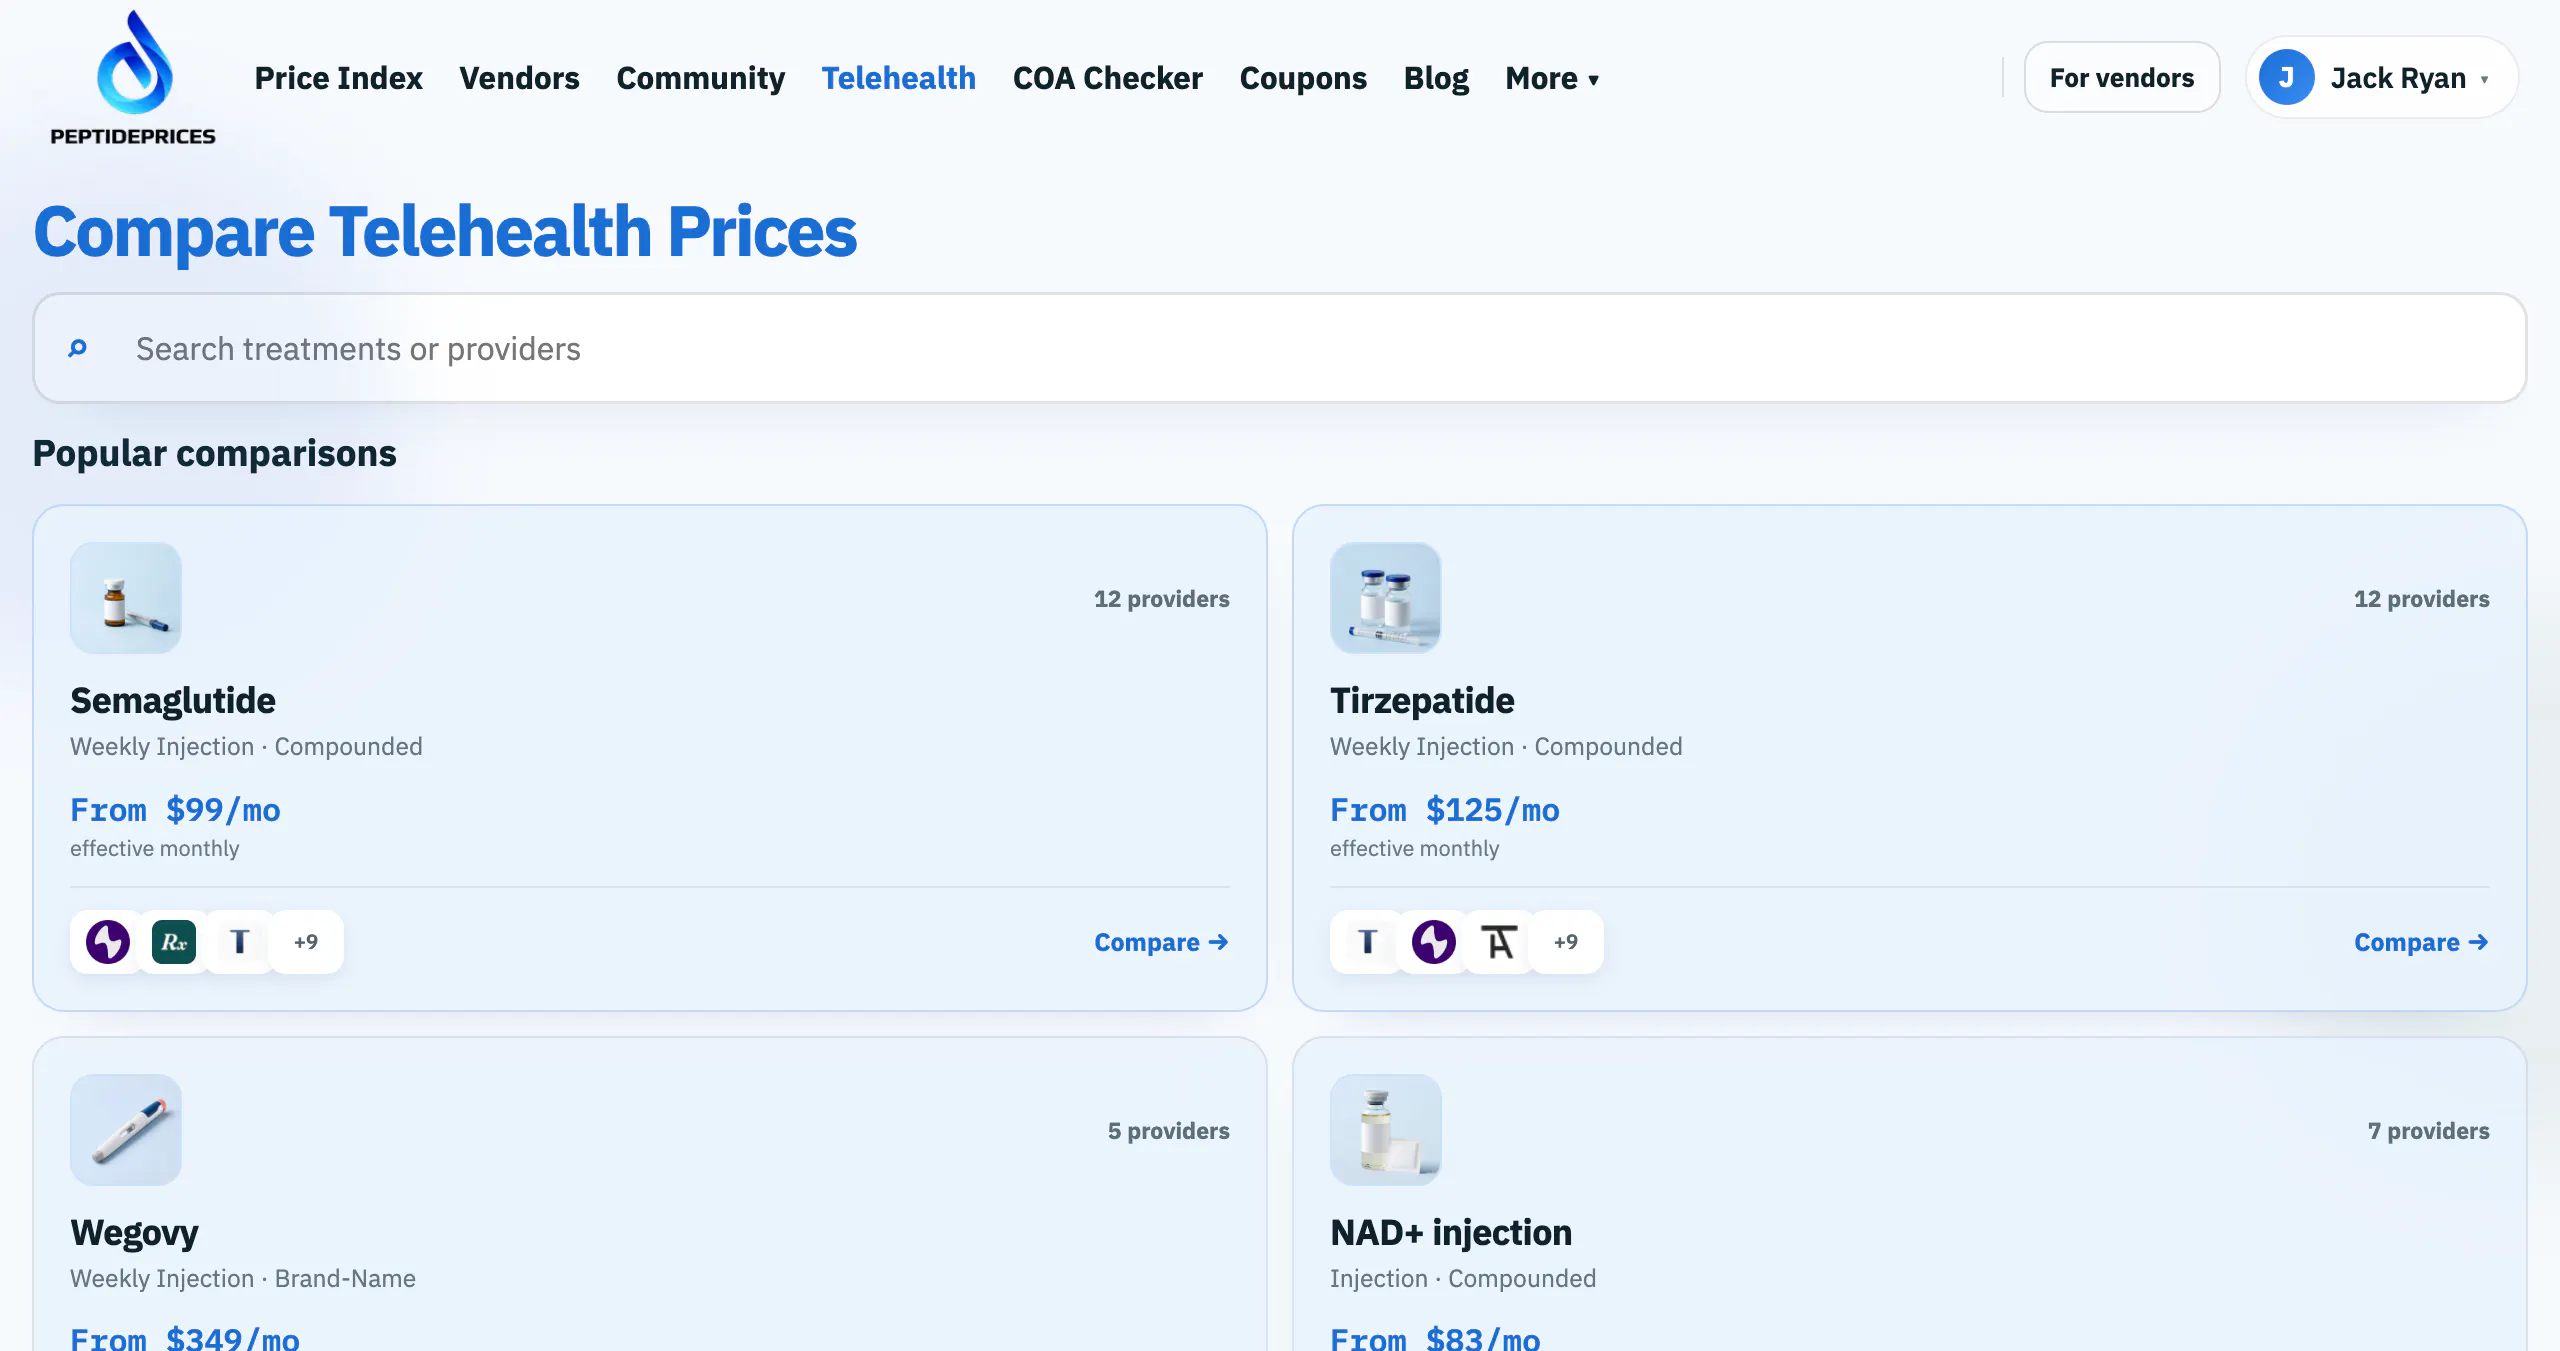Image resolution: width=2560 pixels, height=1351 pixels.
Task: Click the '7 providers' label
Action: [2428, 1130]
